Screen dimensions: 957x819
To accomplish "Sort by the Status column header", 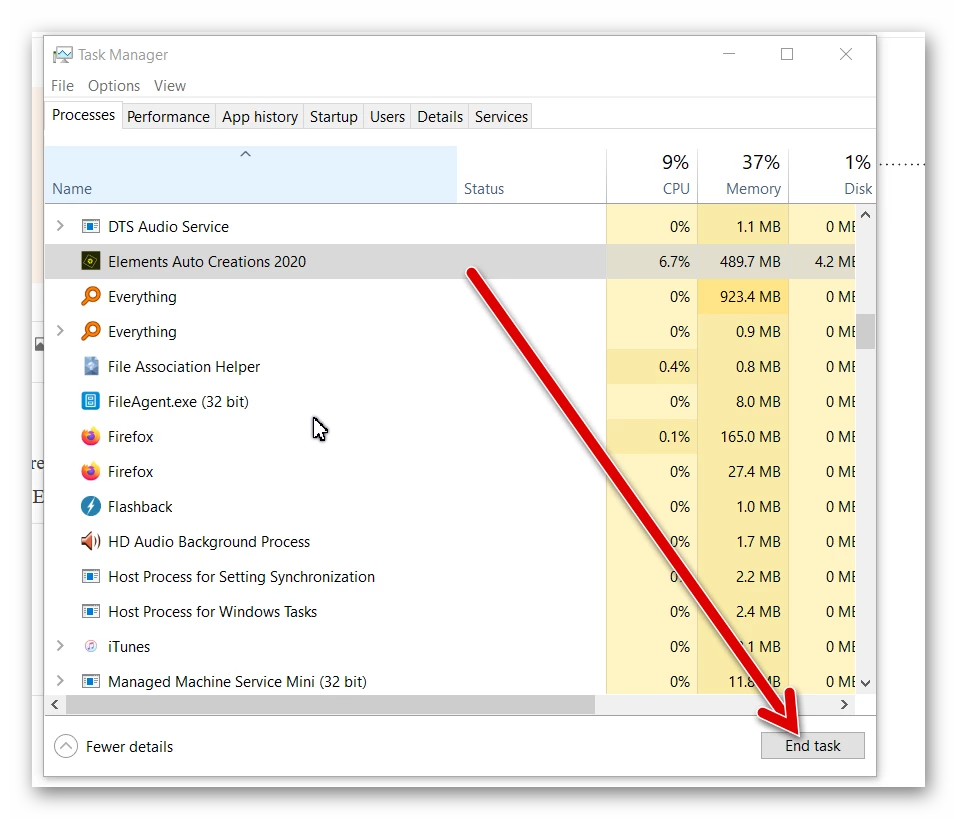I will 531,175.
